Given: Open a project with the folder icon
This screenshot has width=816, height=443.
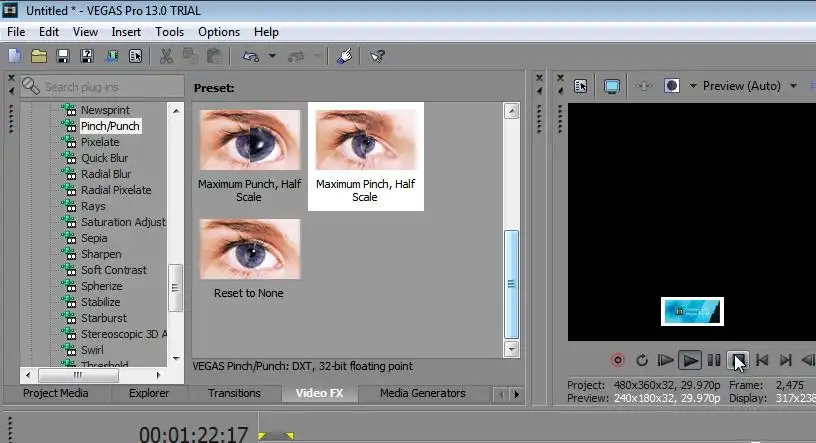Looking at the screenshot, I should click(39, 56).
